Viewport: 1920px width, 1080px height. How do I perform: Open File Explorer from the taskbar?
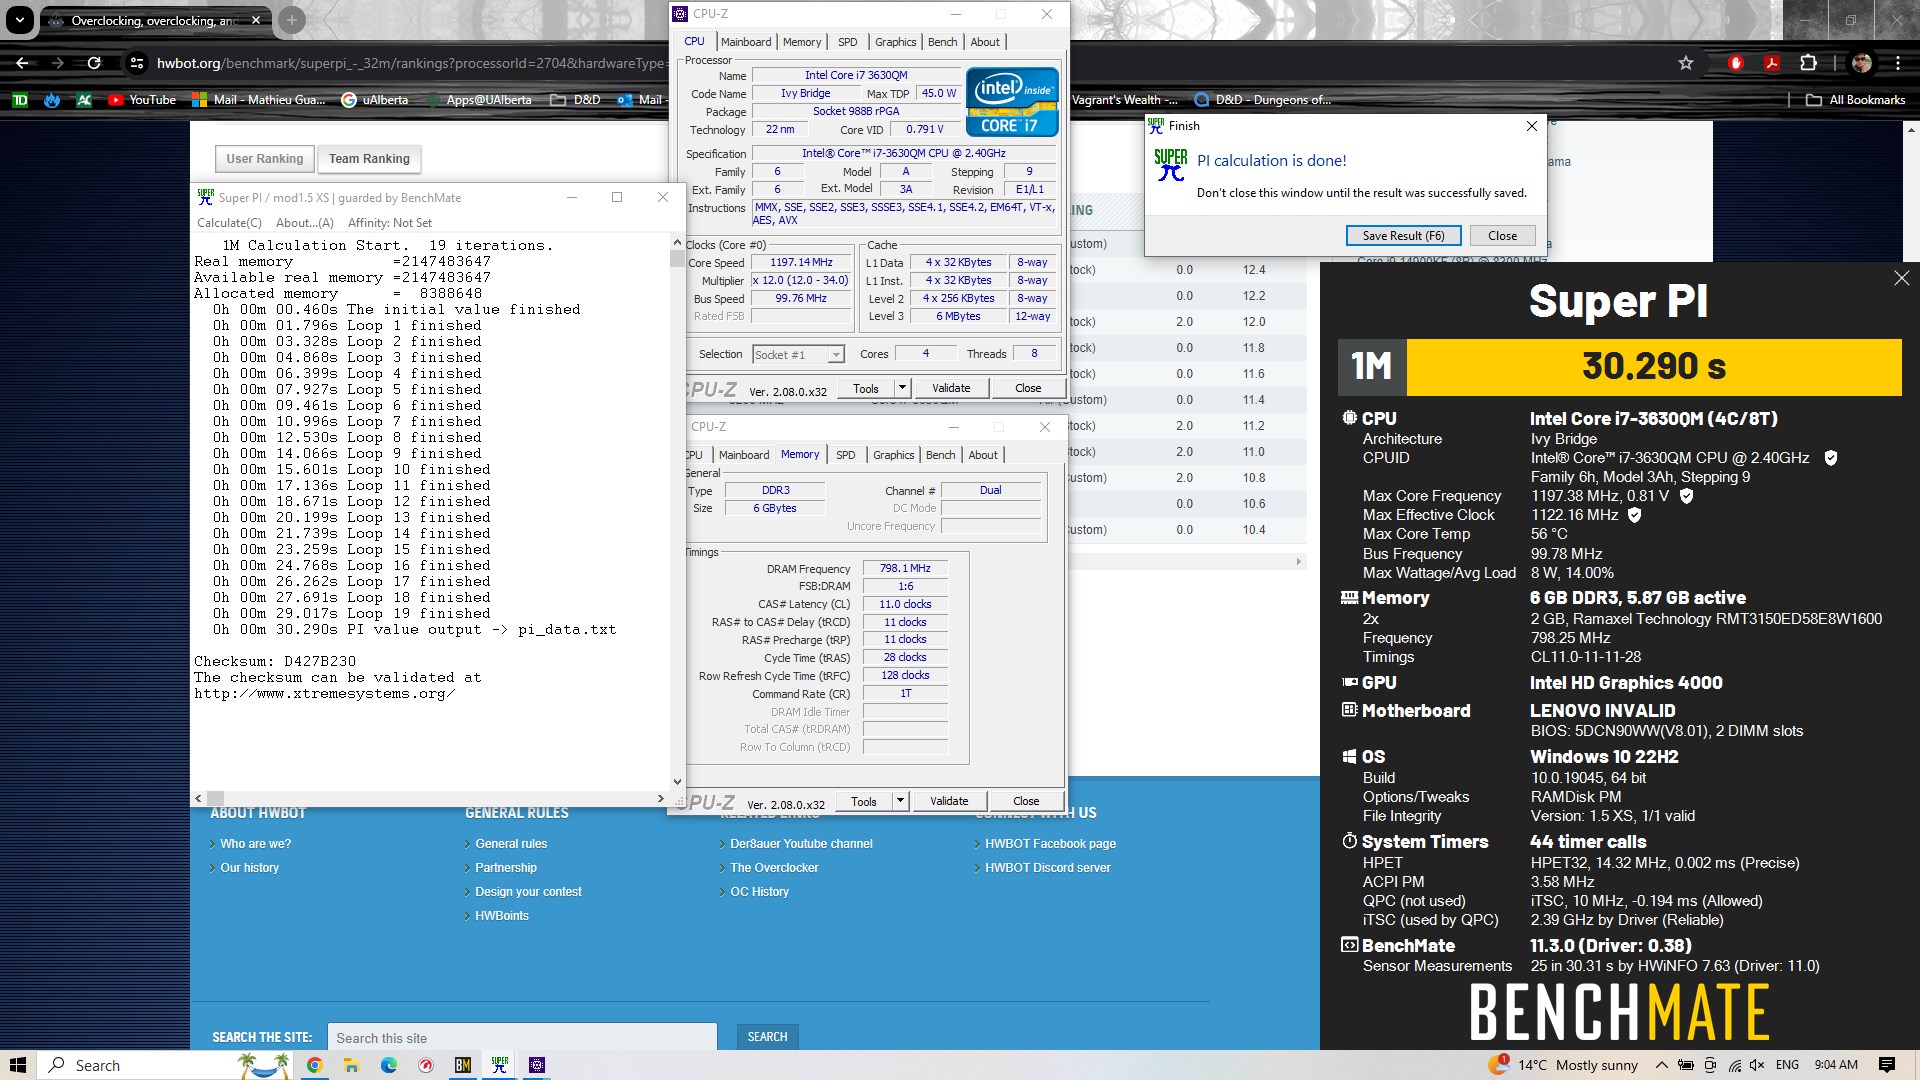click(x=351, y=1065)
